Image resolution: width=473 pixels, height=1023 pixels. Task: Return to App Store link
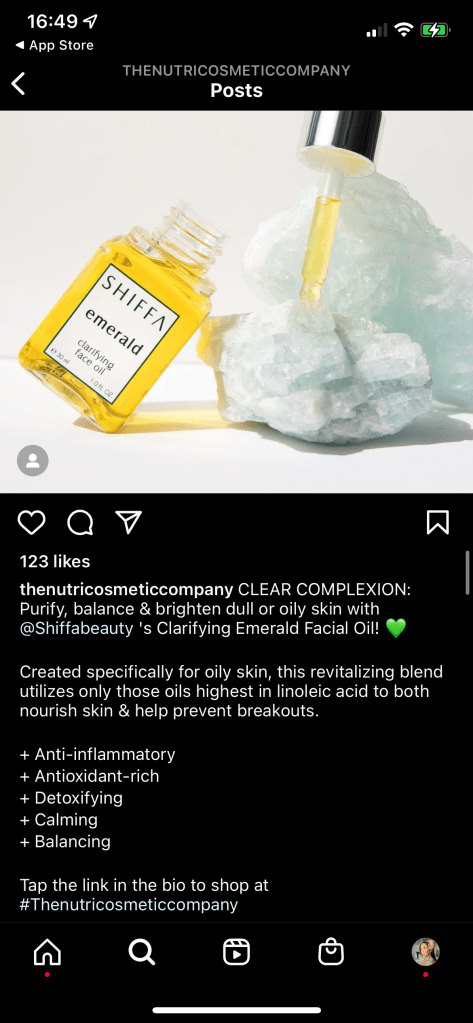[54, 45]
